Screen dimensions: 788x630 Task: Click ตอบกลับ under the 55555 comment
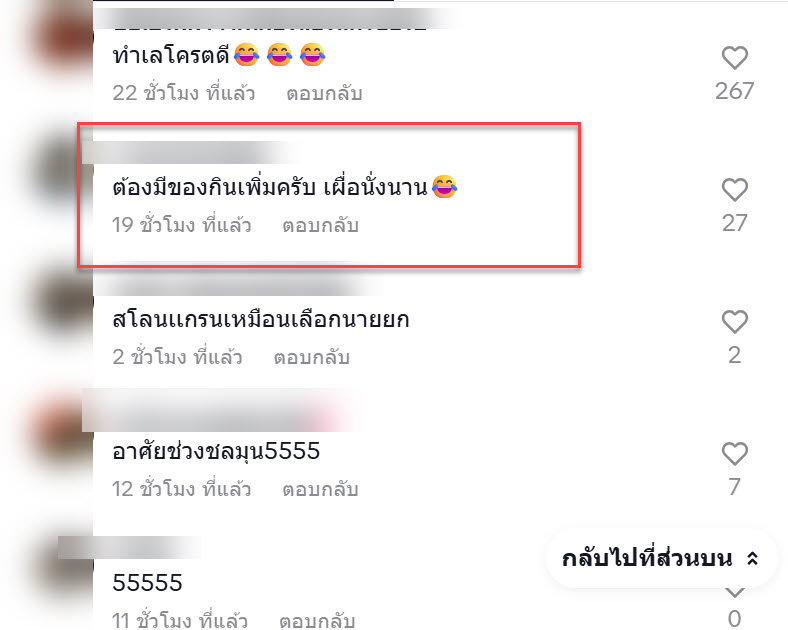[x=317, y=621]
